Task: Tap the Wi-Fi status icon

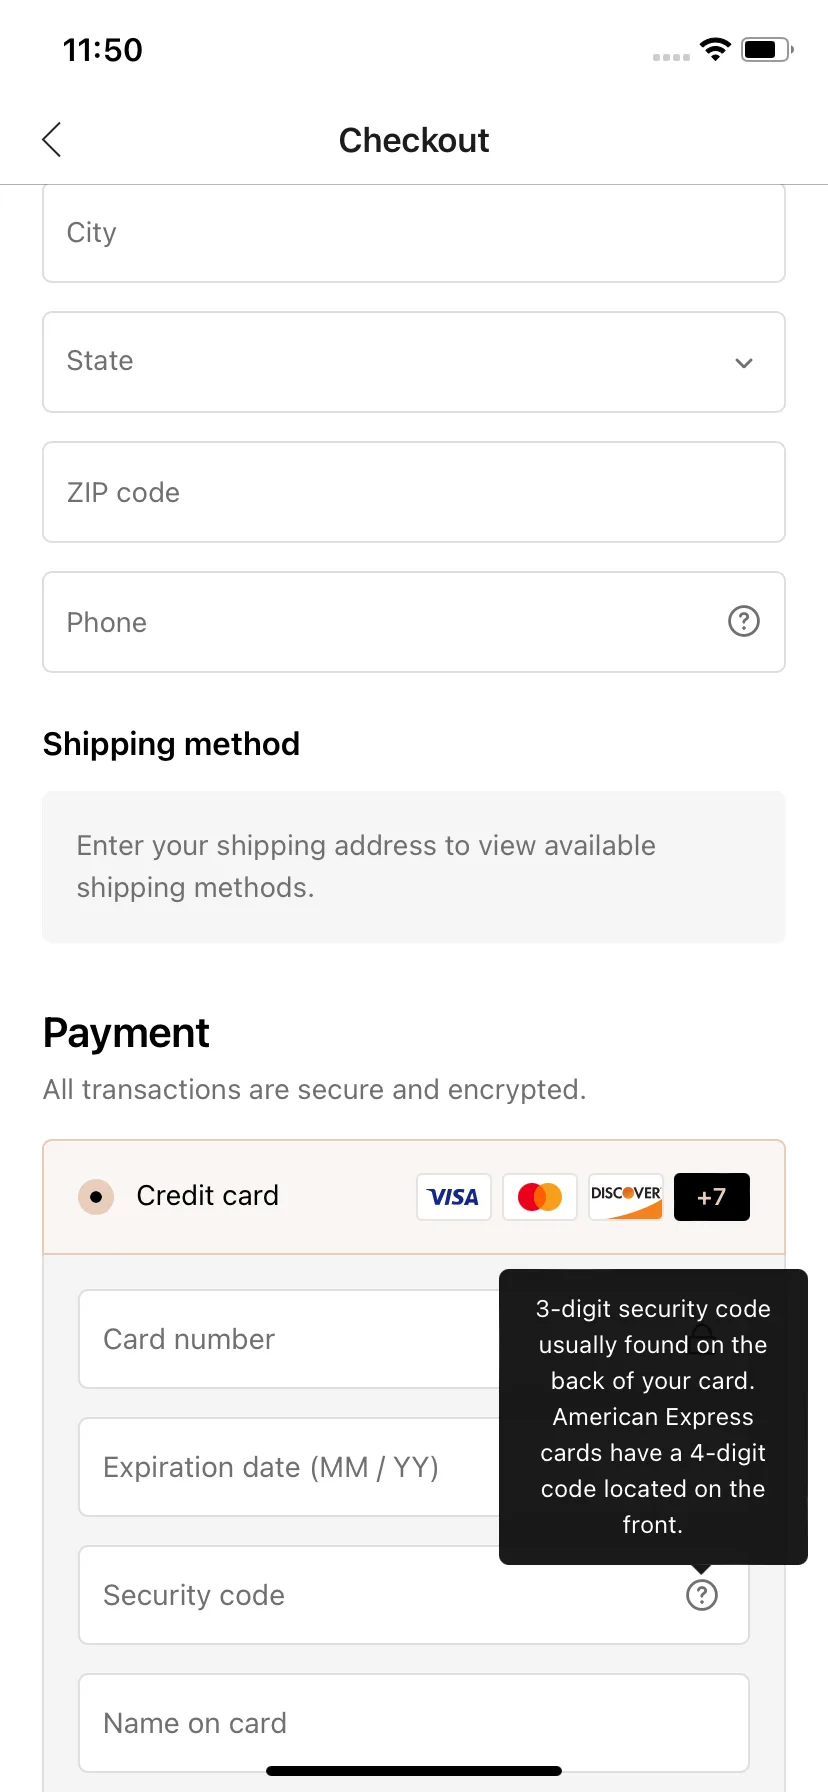Action: pos(715,49)
